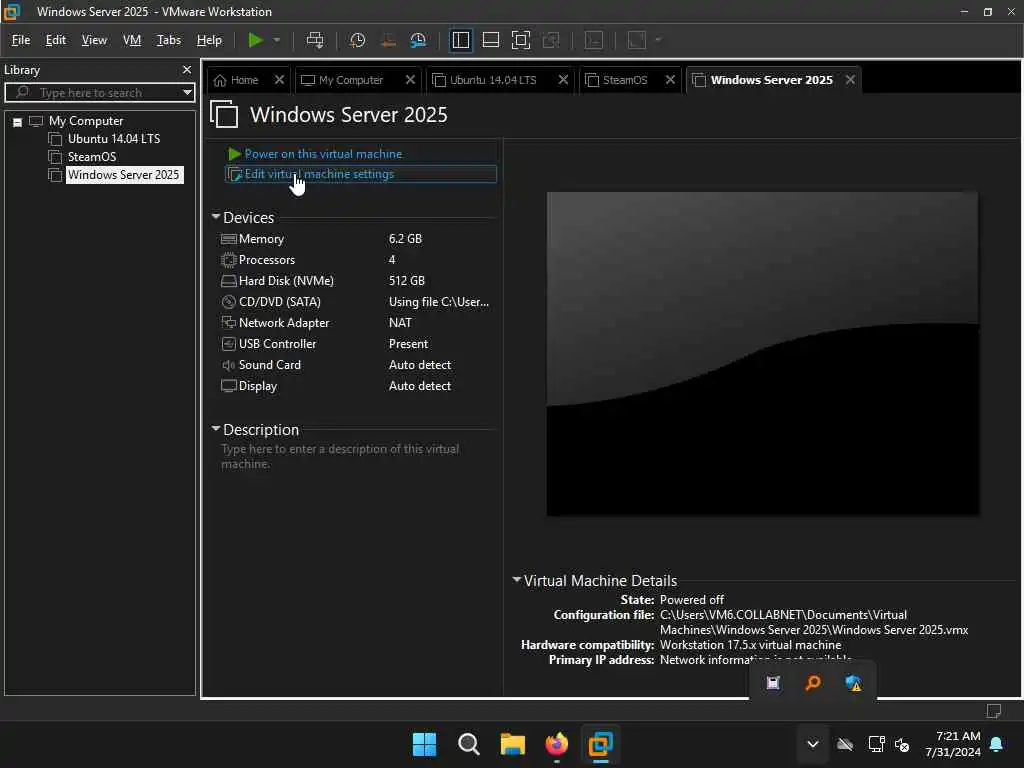Click the Processors device icon
The image size is (1024, 768).
[229, 260]
